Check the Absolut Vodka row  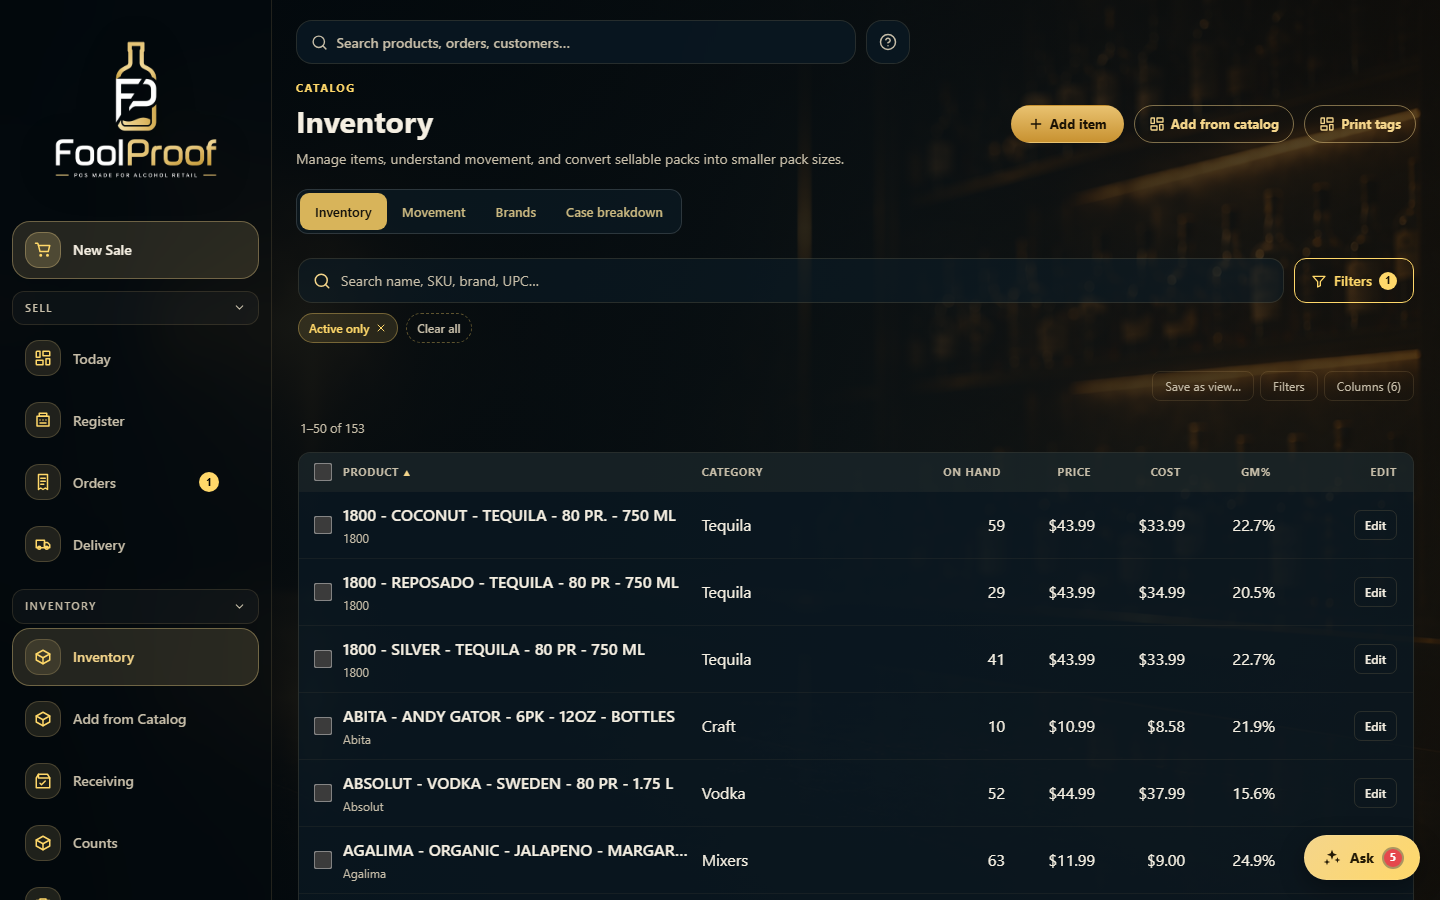[x=323, y=793]
